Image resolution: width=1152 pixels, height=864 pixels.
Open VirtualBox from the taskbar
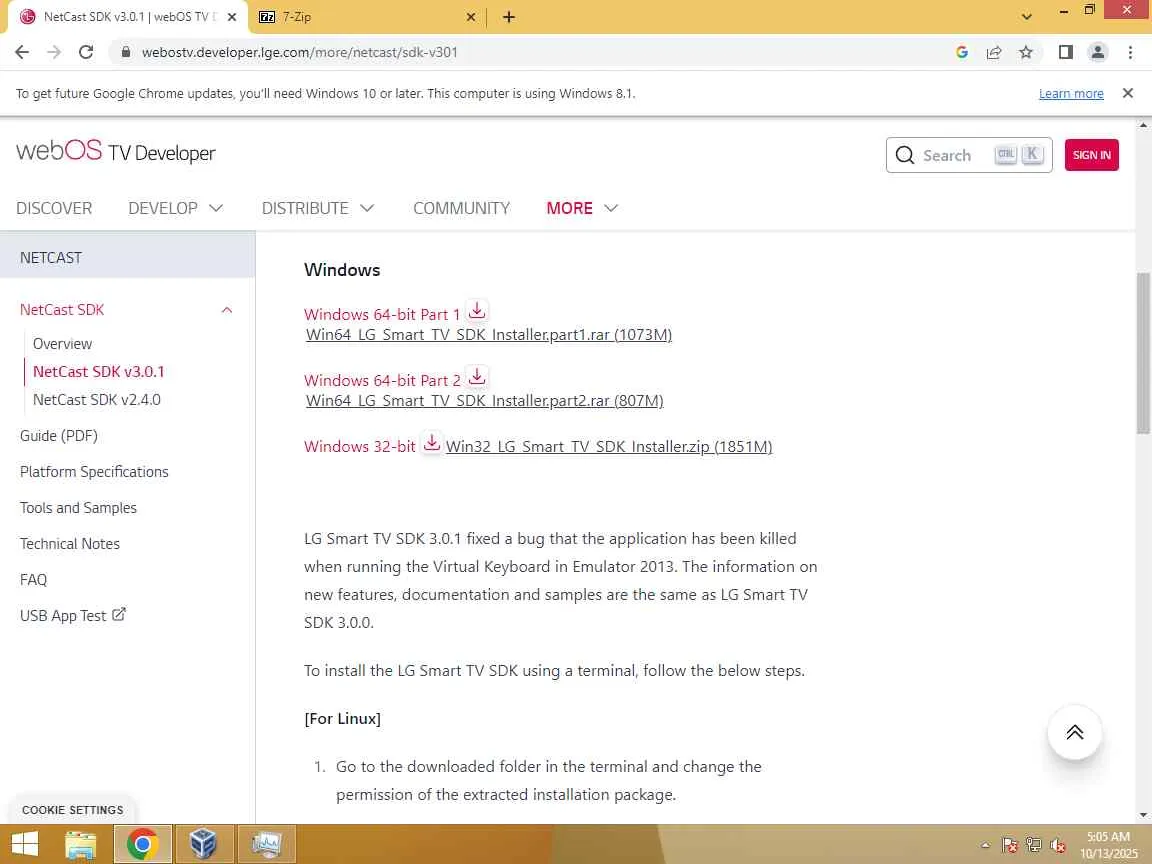click(x=204, y=844)
